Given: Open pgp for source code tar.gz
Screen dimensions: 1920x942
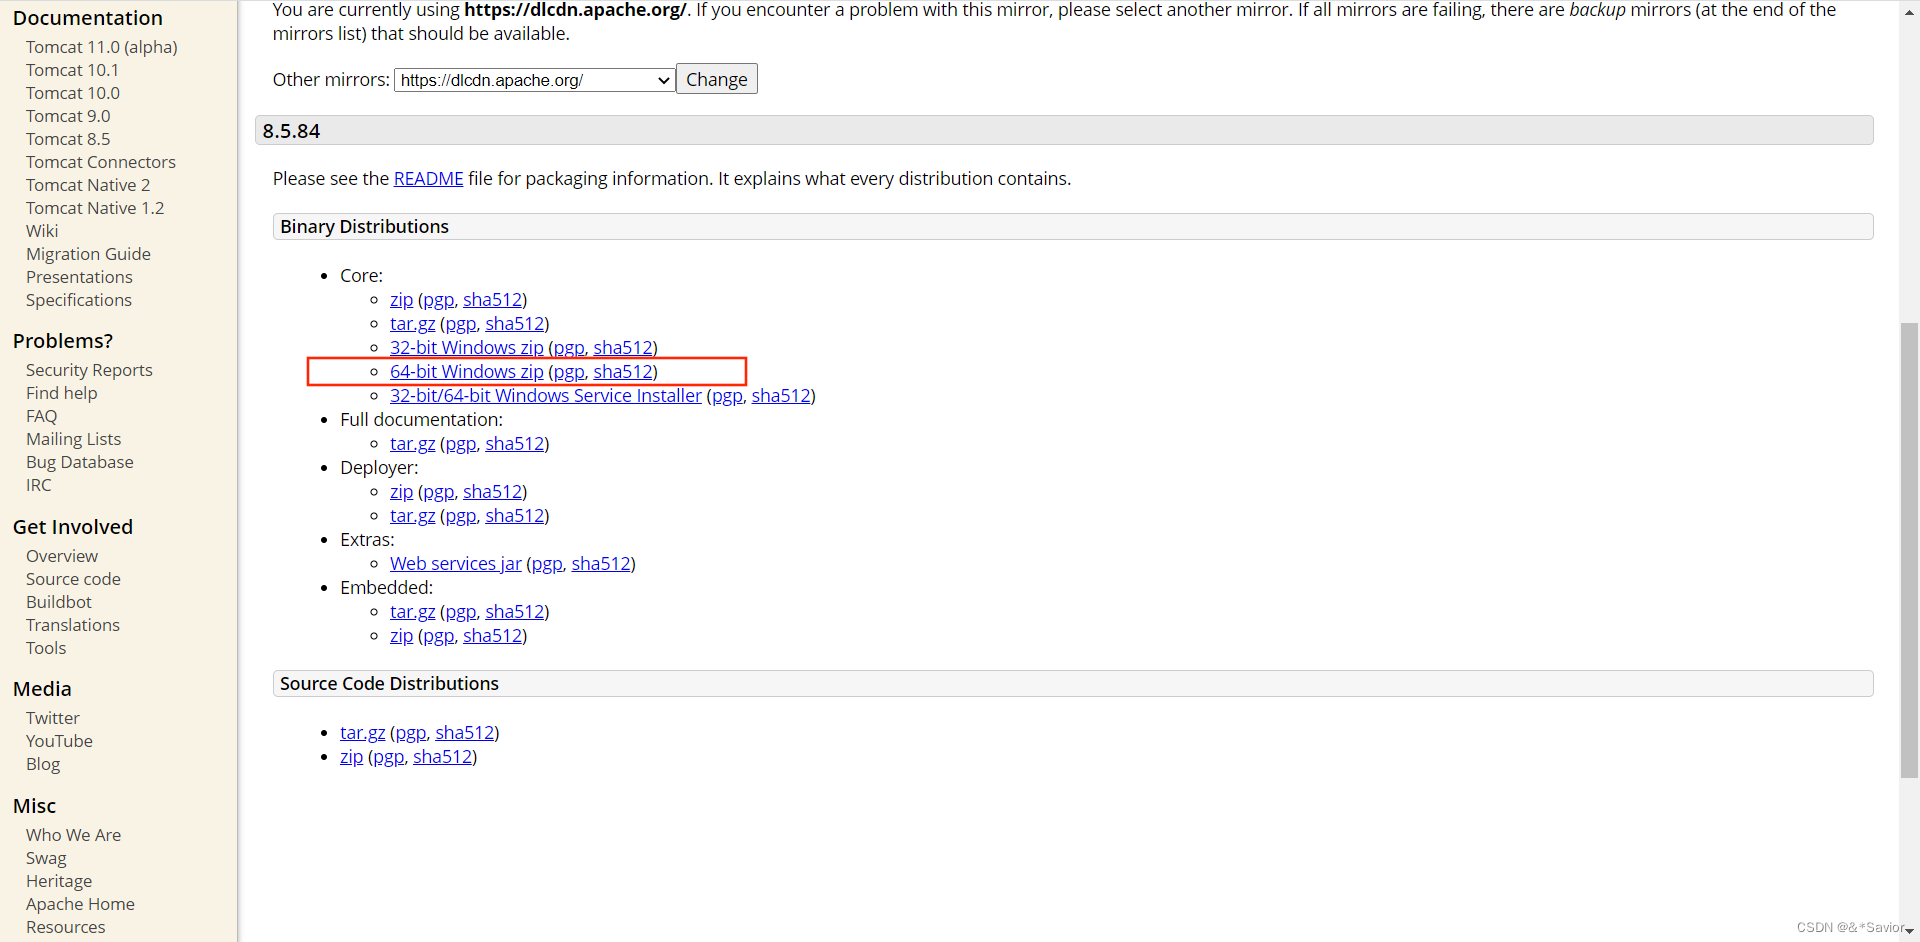Looking at the screenshot, I should (410, 733).
